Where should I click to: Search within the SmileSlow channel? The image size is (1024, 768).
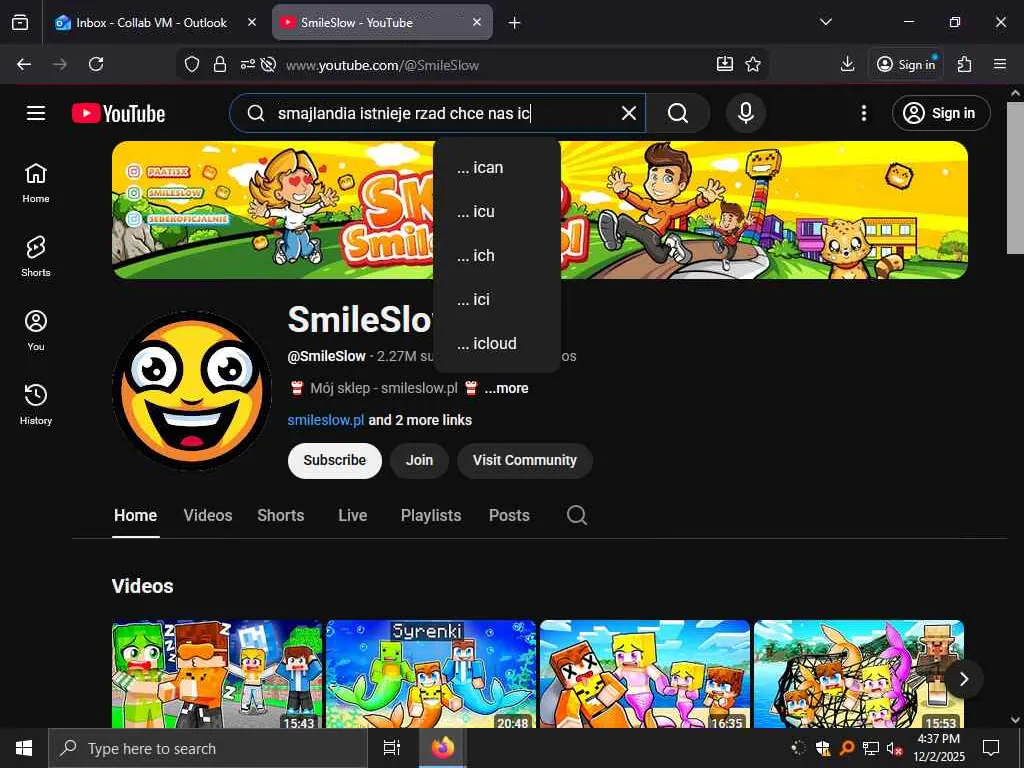(x=577, y=515)
